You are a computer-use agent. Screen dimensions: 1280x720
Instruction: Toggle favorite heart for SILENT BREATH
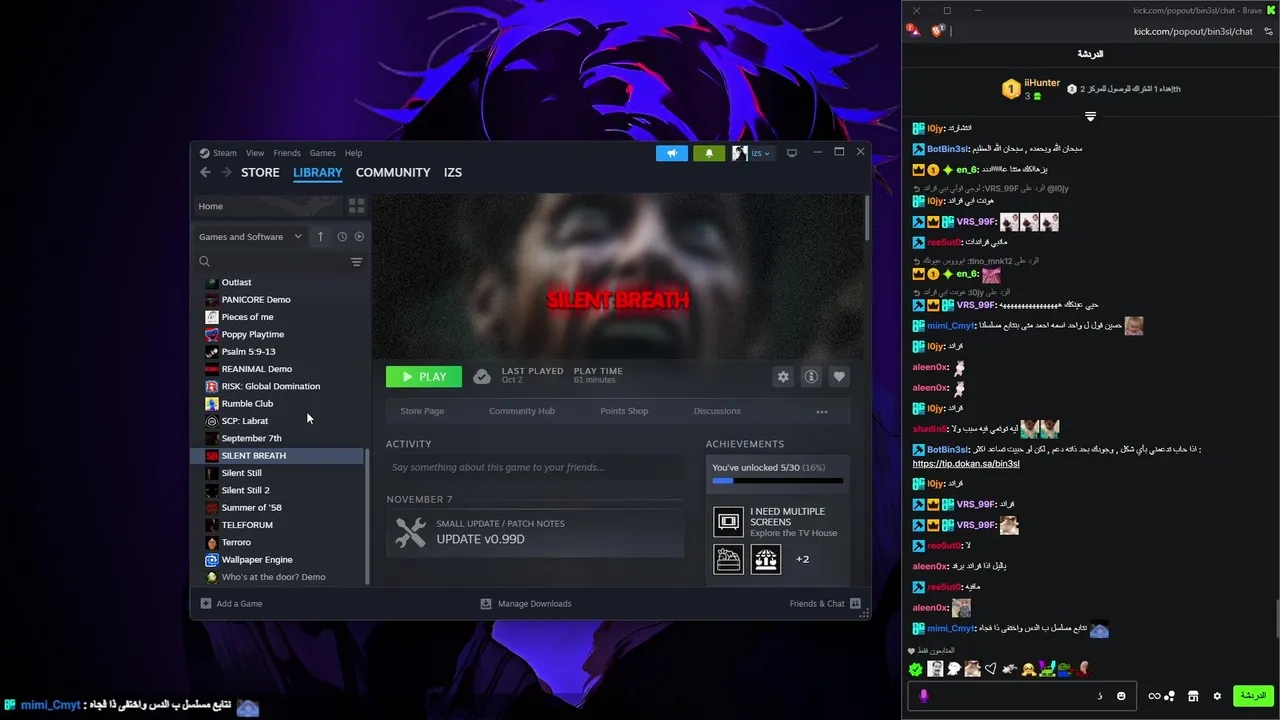click(839, 377)
